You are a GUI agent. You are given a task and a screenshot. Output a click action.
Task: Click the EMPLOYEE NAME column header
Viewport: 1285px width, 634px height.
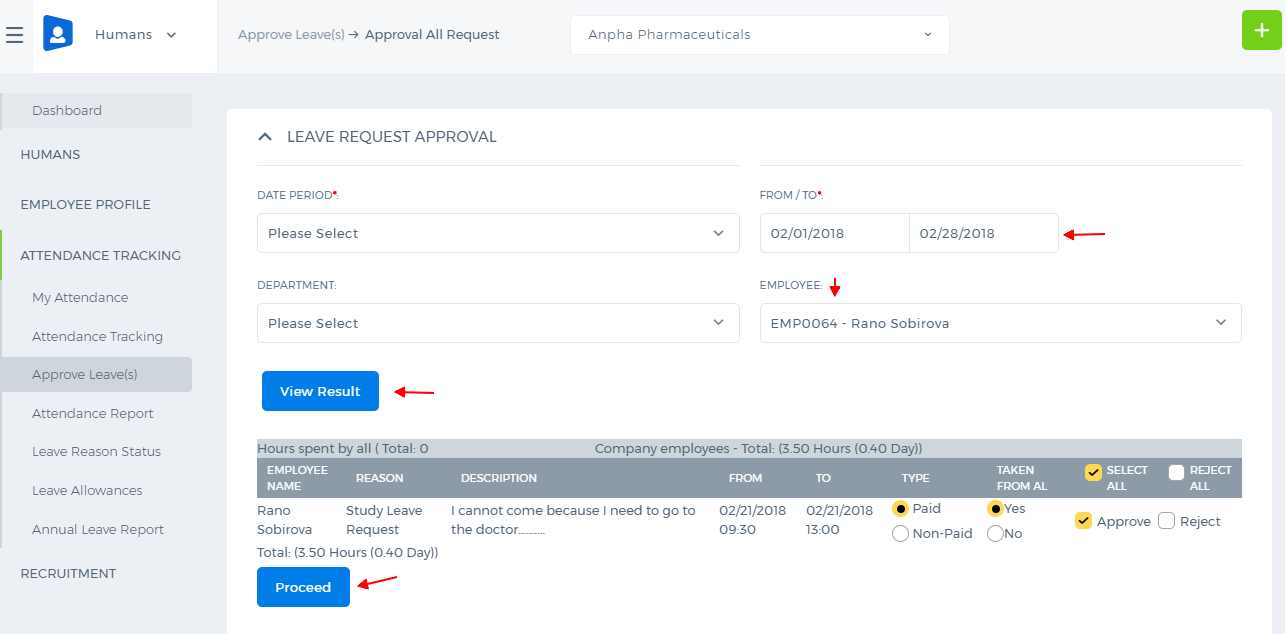click(x=297, y=478)
